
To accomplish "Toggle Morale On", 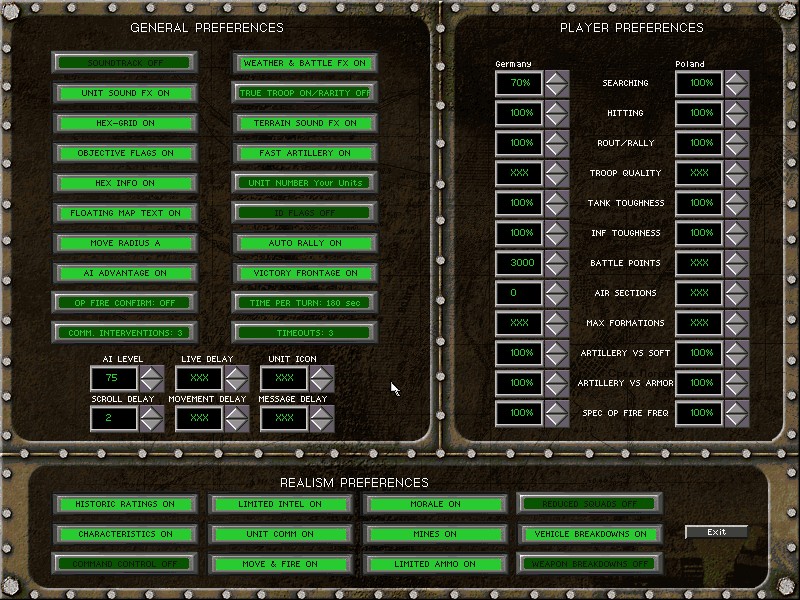I will click(435, 504).
